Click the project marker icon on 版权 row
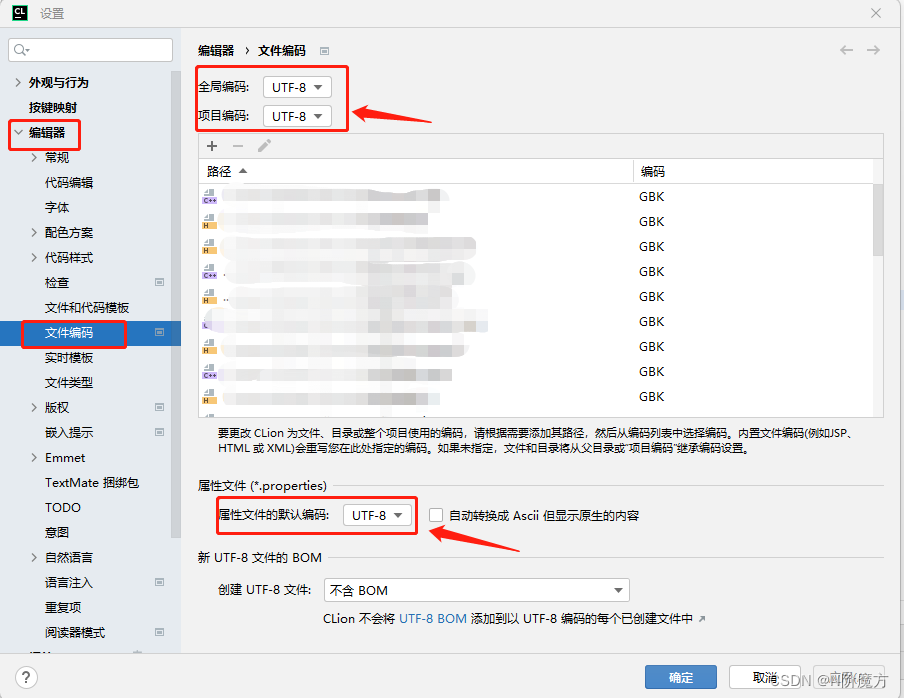This screenshot has width=904, height=698. 160,408
